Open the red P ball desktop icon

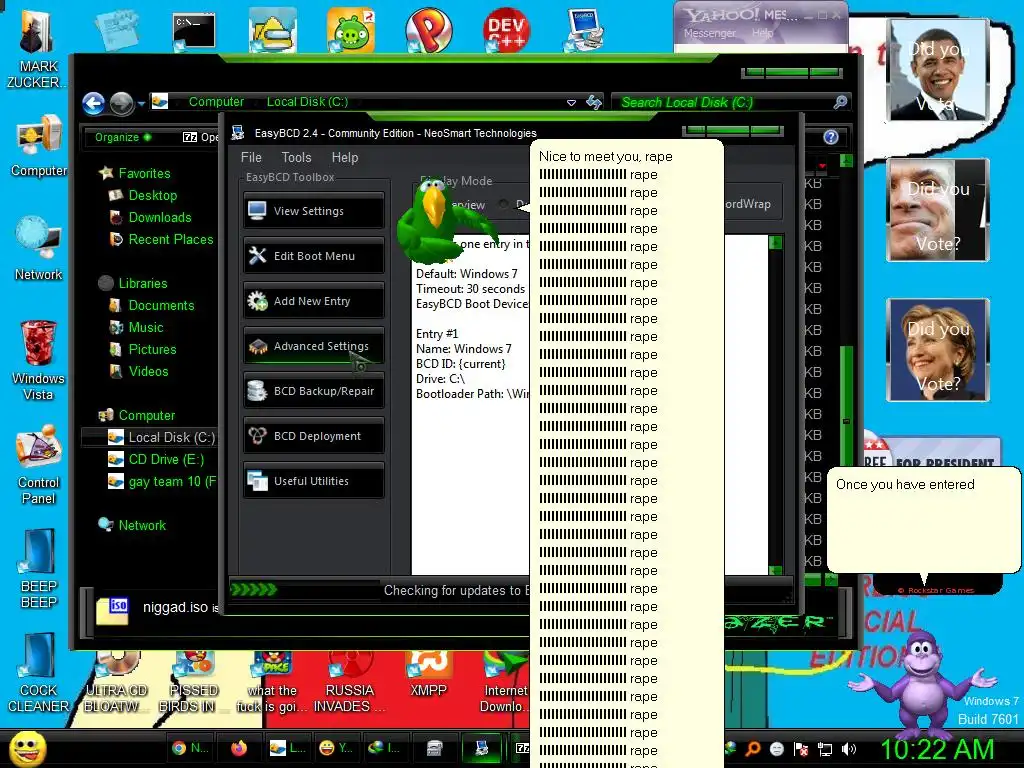[428, 29]
